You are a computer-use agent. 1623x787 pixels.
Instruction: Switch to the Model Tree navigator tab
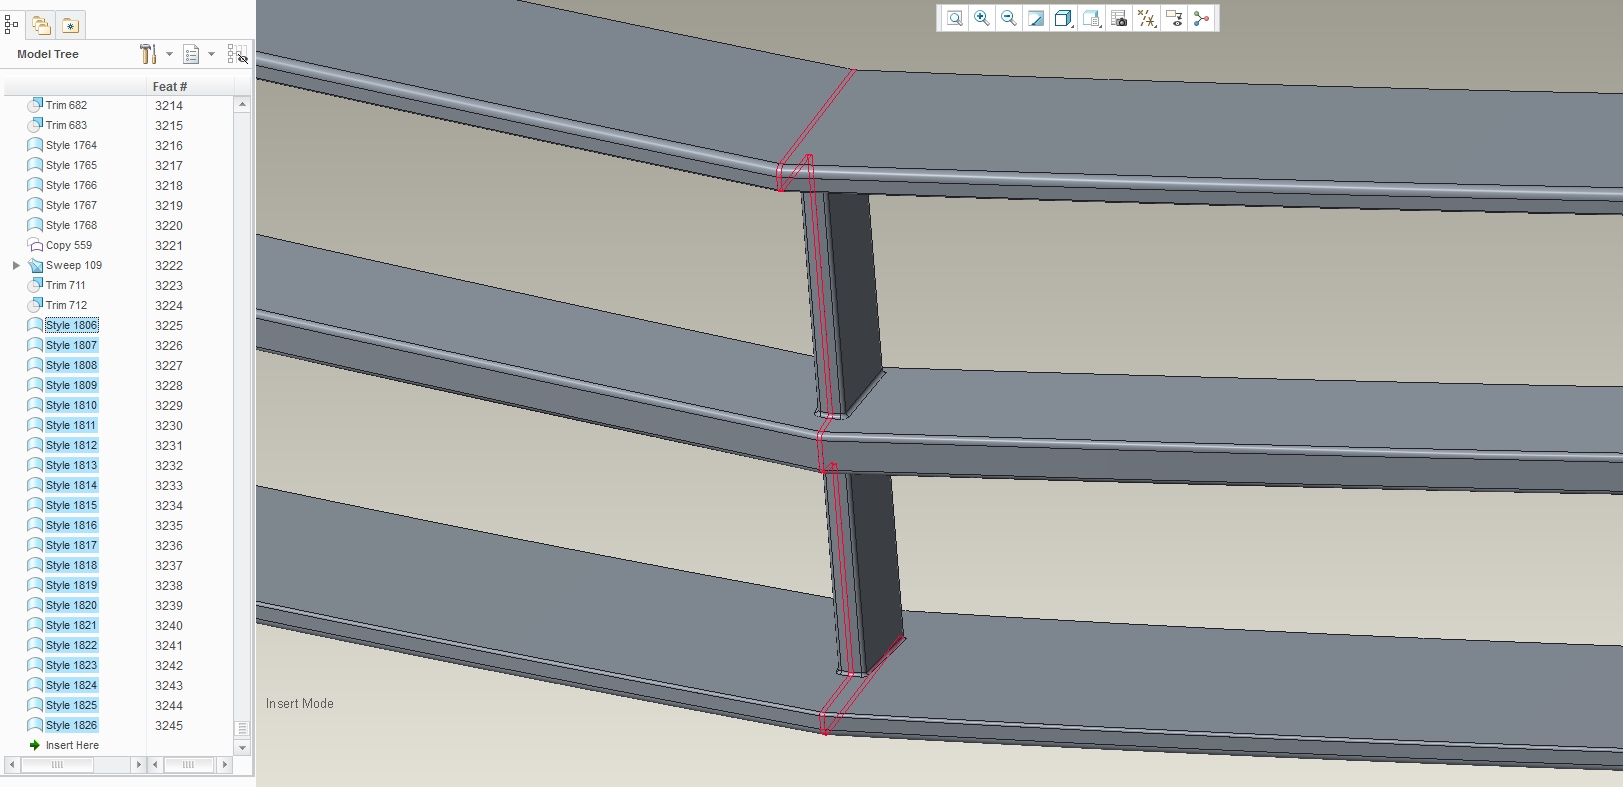tap(12, 24)
